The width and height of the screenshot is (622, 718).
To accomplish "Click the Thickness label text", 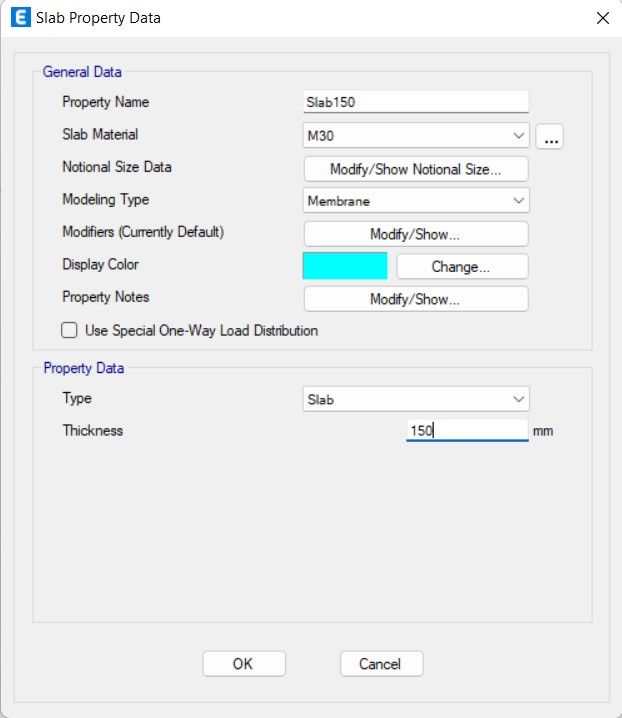I will [x=93, y=430].
